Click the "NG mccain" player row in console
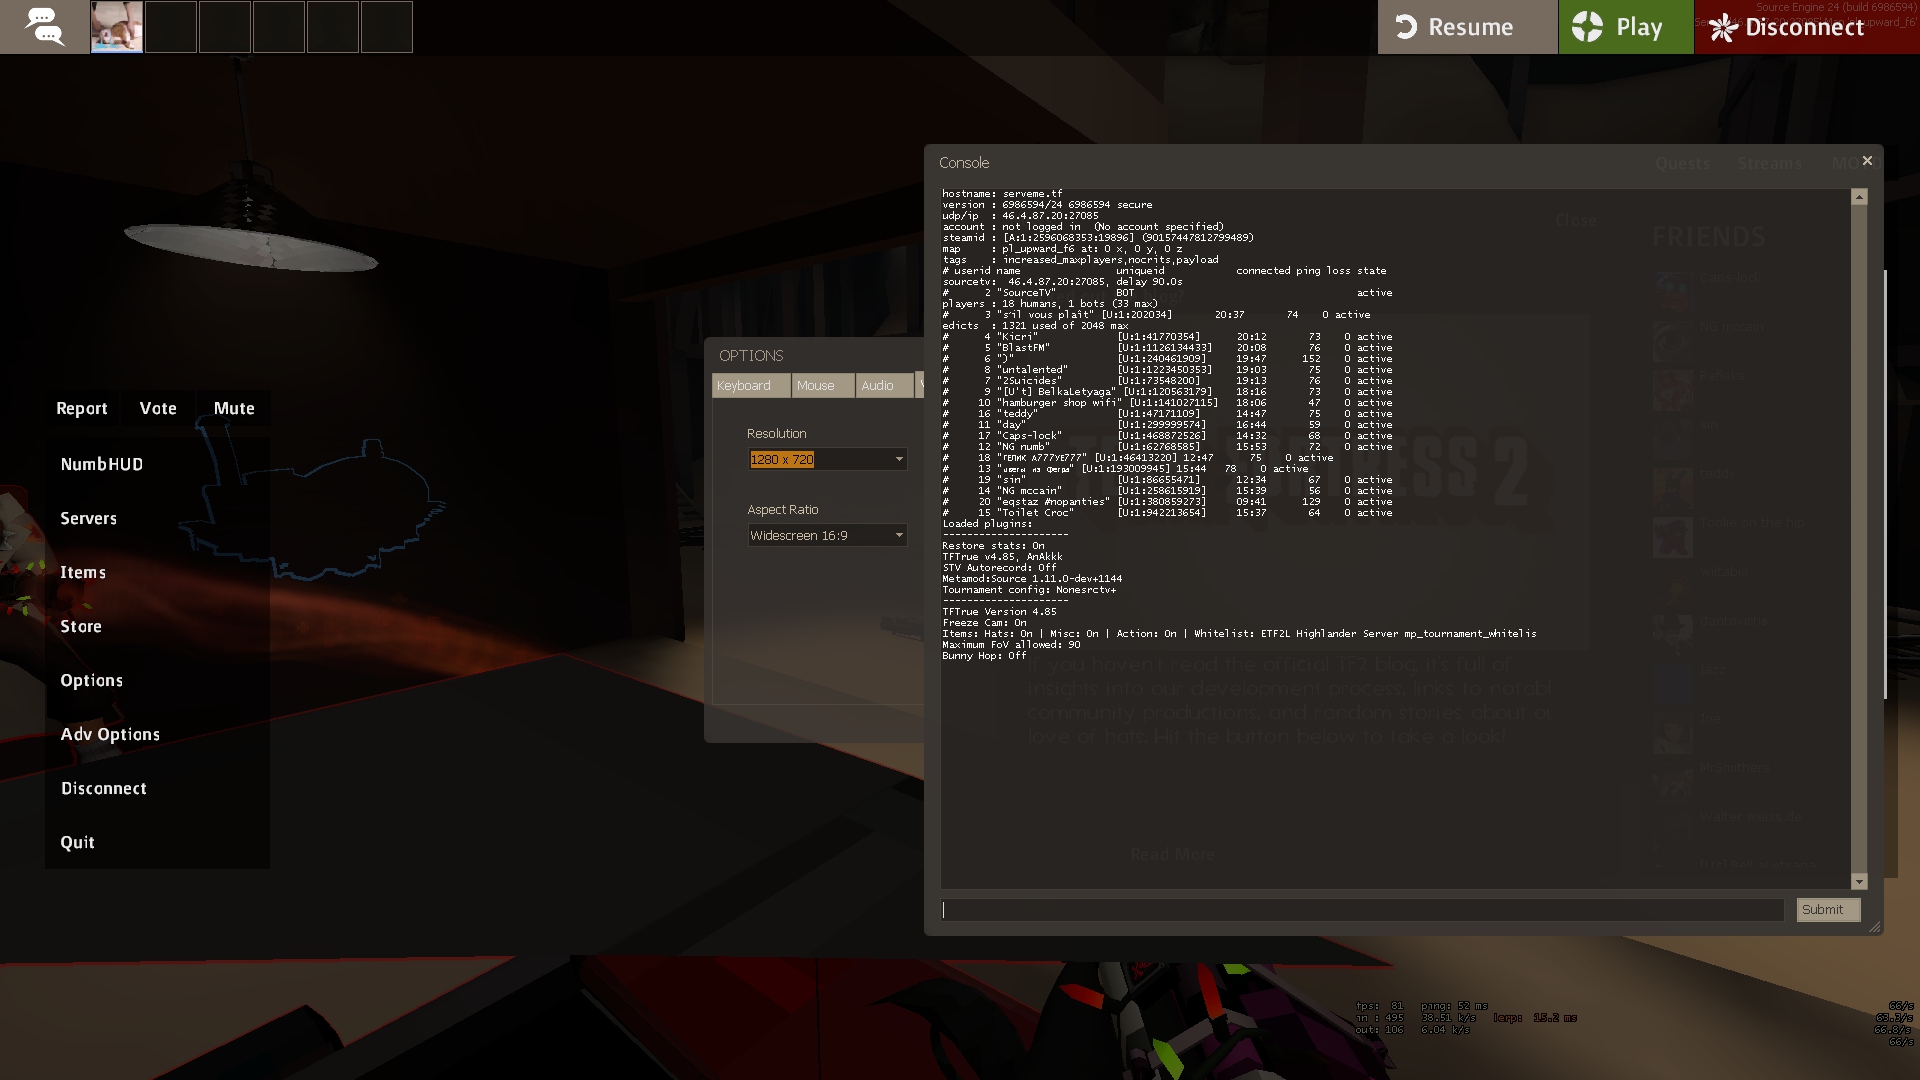 [1167, 490]
